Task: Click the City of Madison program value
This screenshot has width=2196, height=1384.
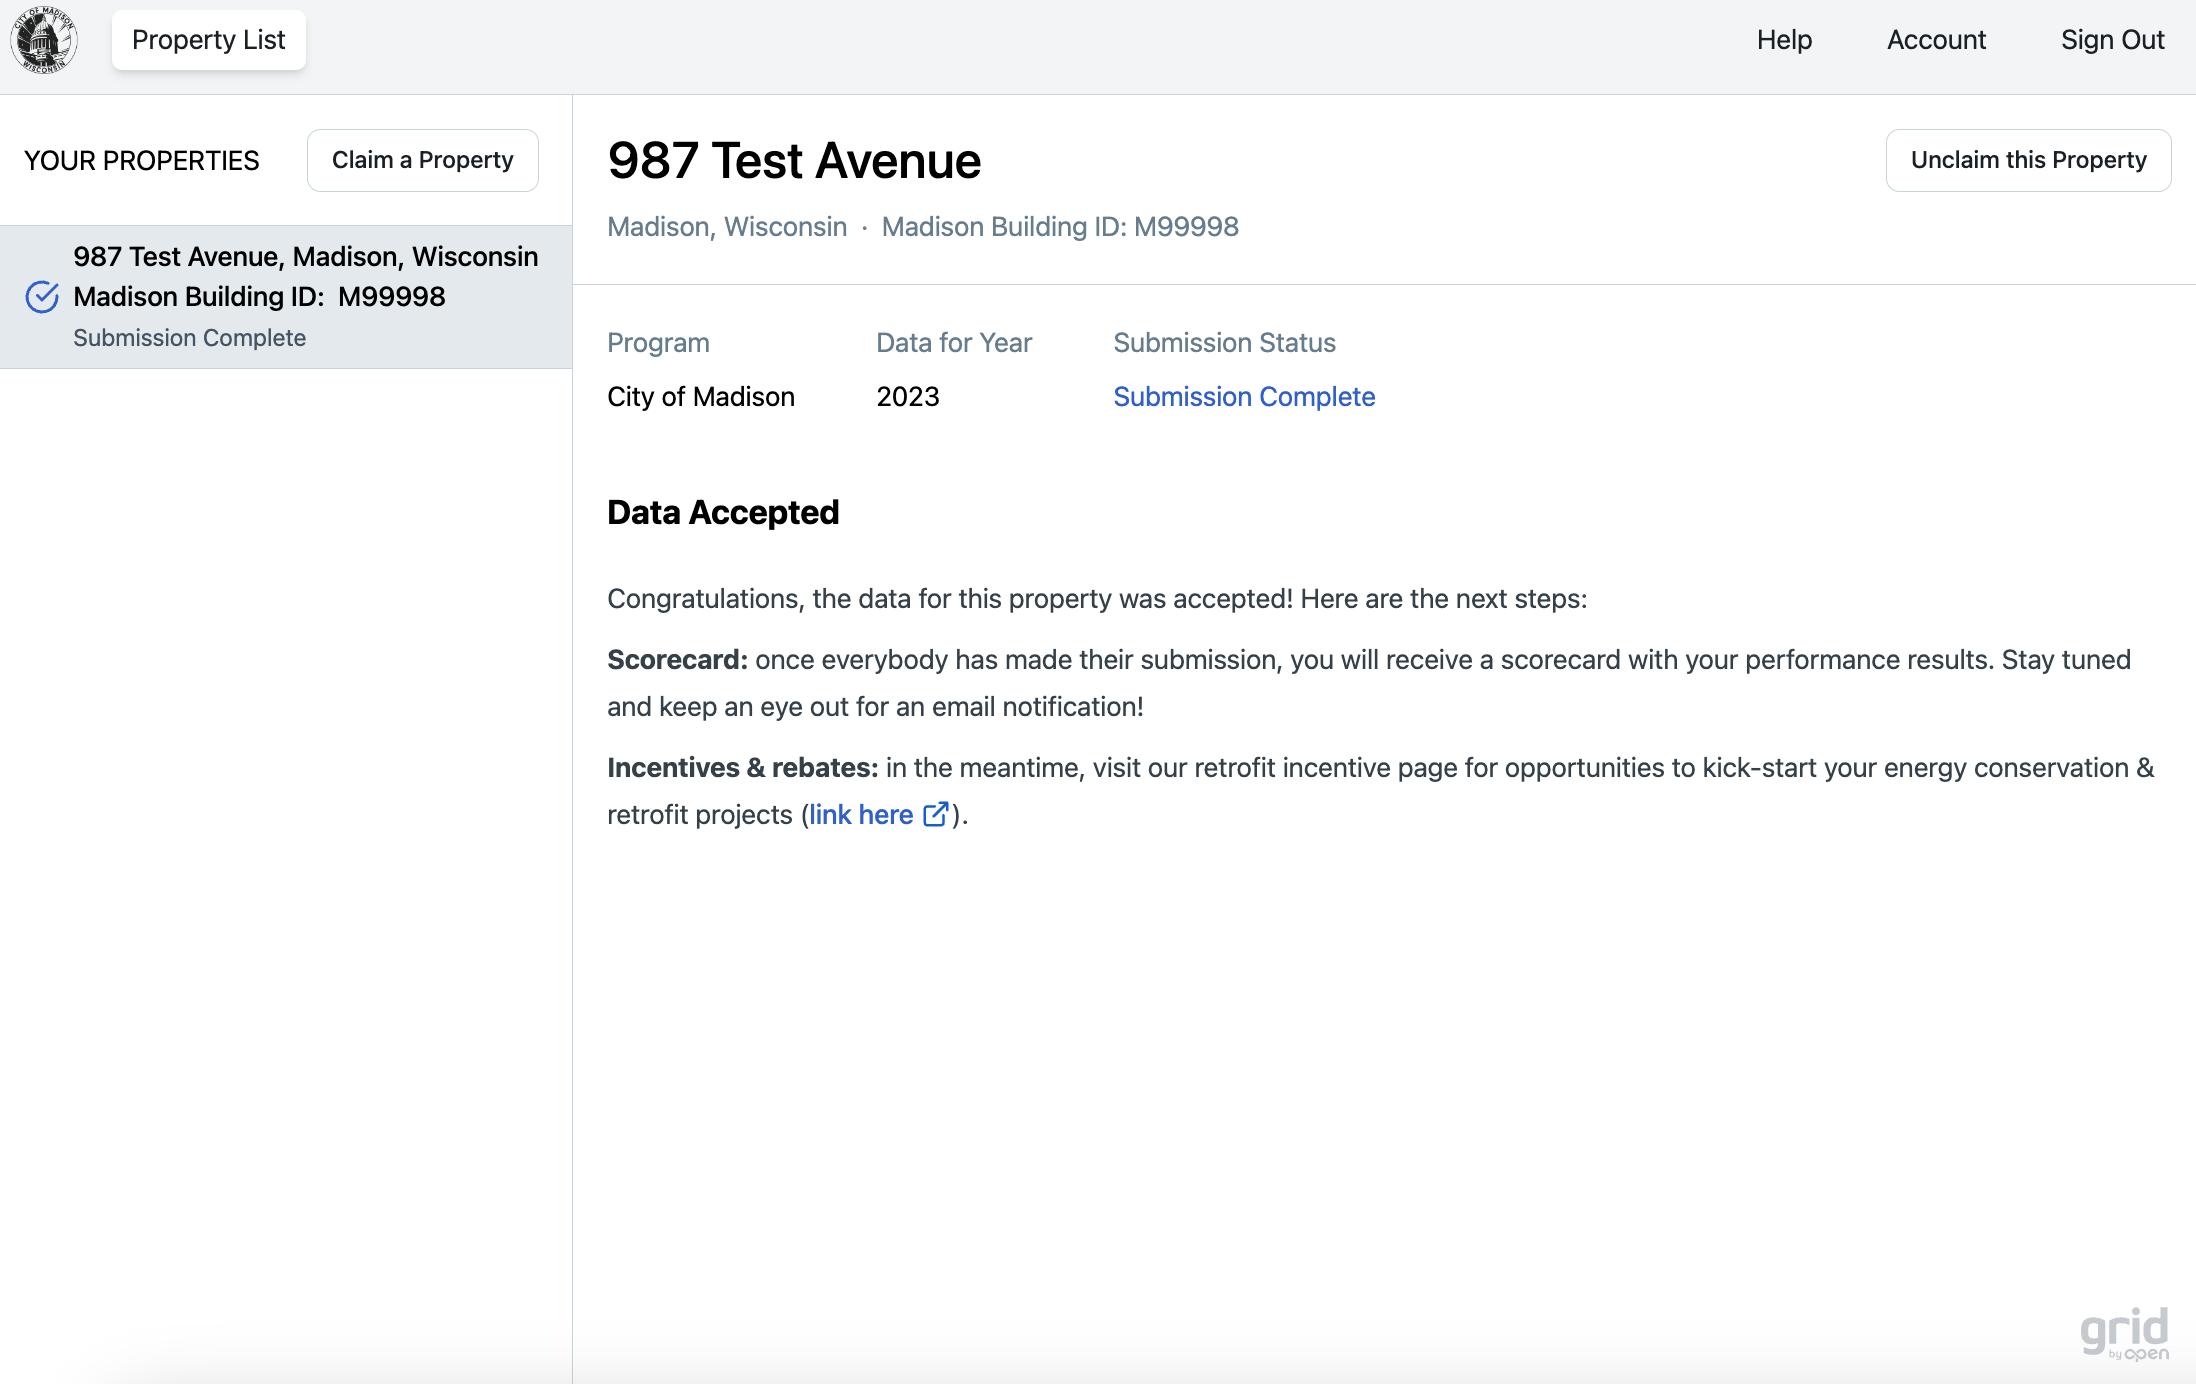Action: pos(701,397)
